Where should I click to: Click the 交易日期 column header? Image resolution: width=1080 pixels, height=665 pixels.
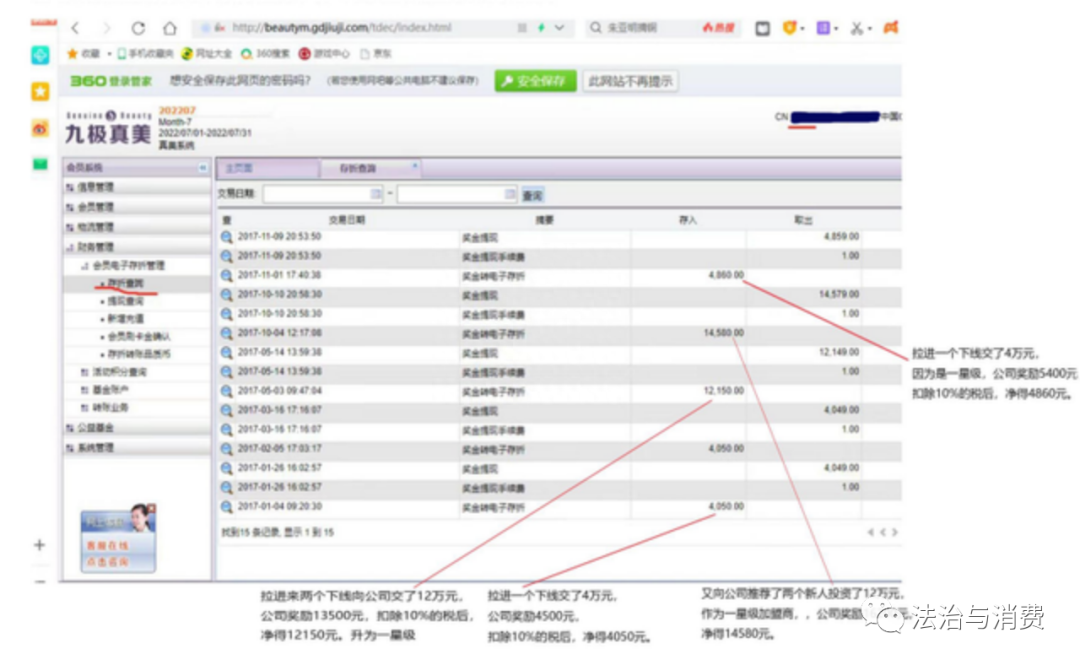[346, 220]
